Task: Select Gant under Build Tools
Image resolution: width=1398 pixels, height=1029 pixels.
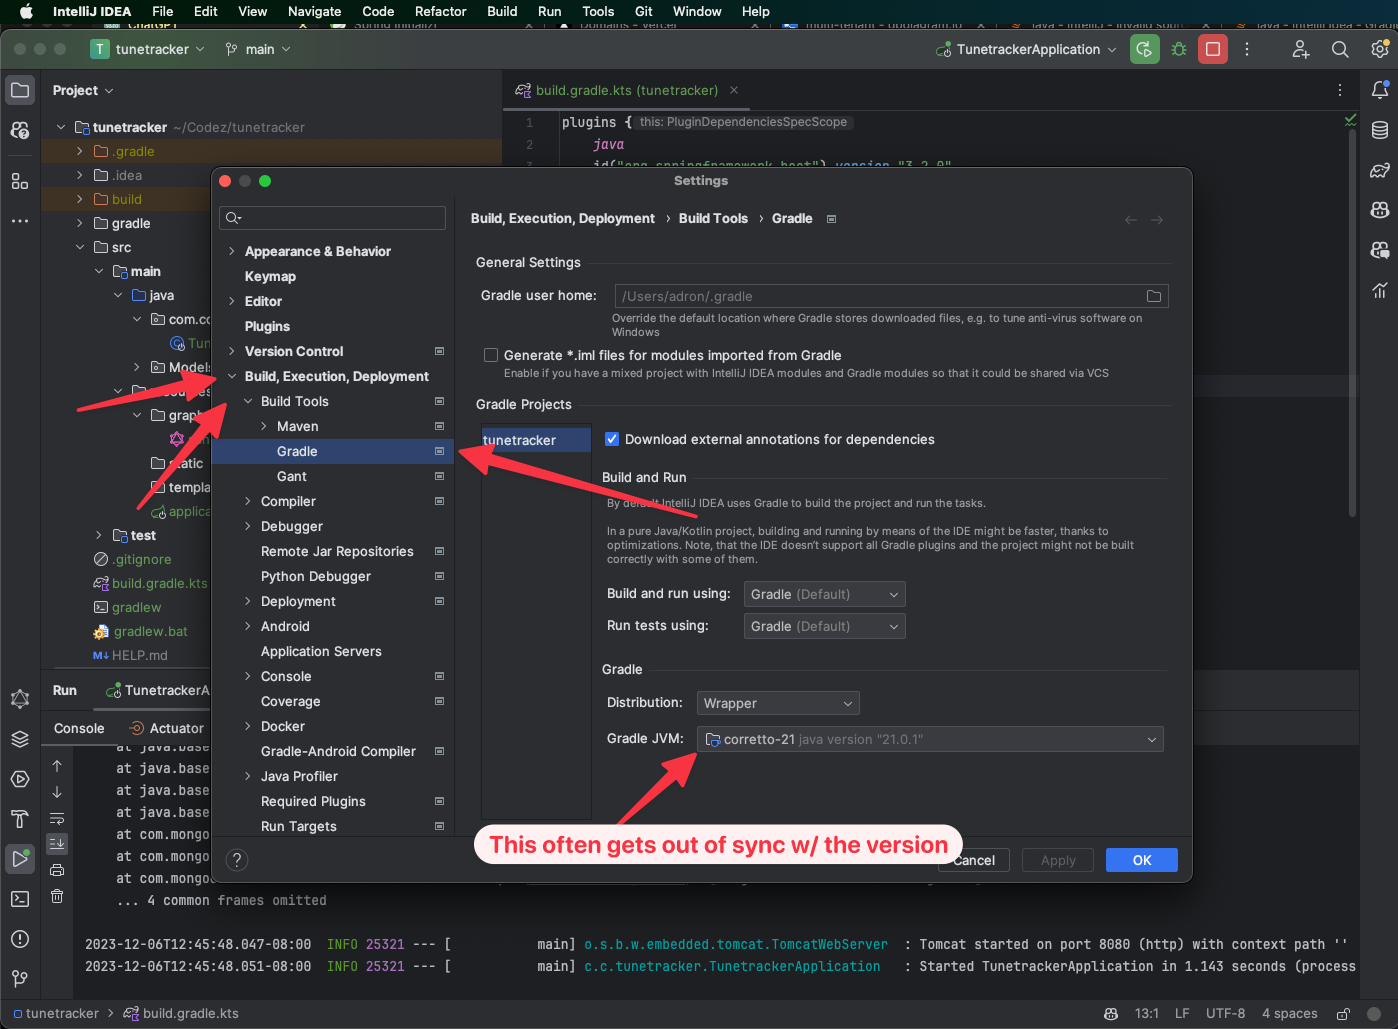Action: pos(292,476)
